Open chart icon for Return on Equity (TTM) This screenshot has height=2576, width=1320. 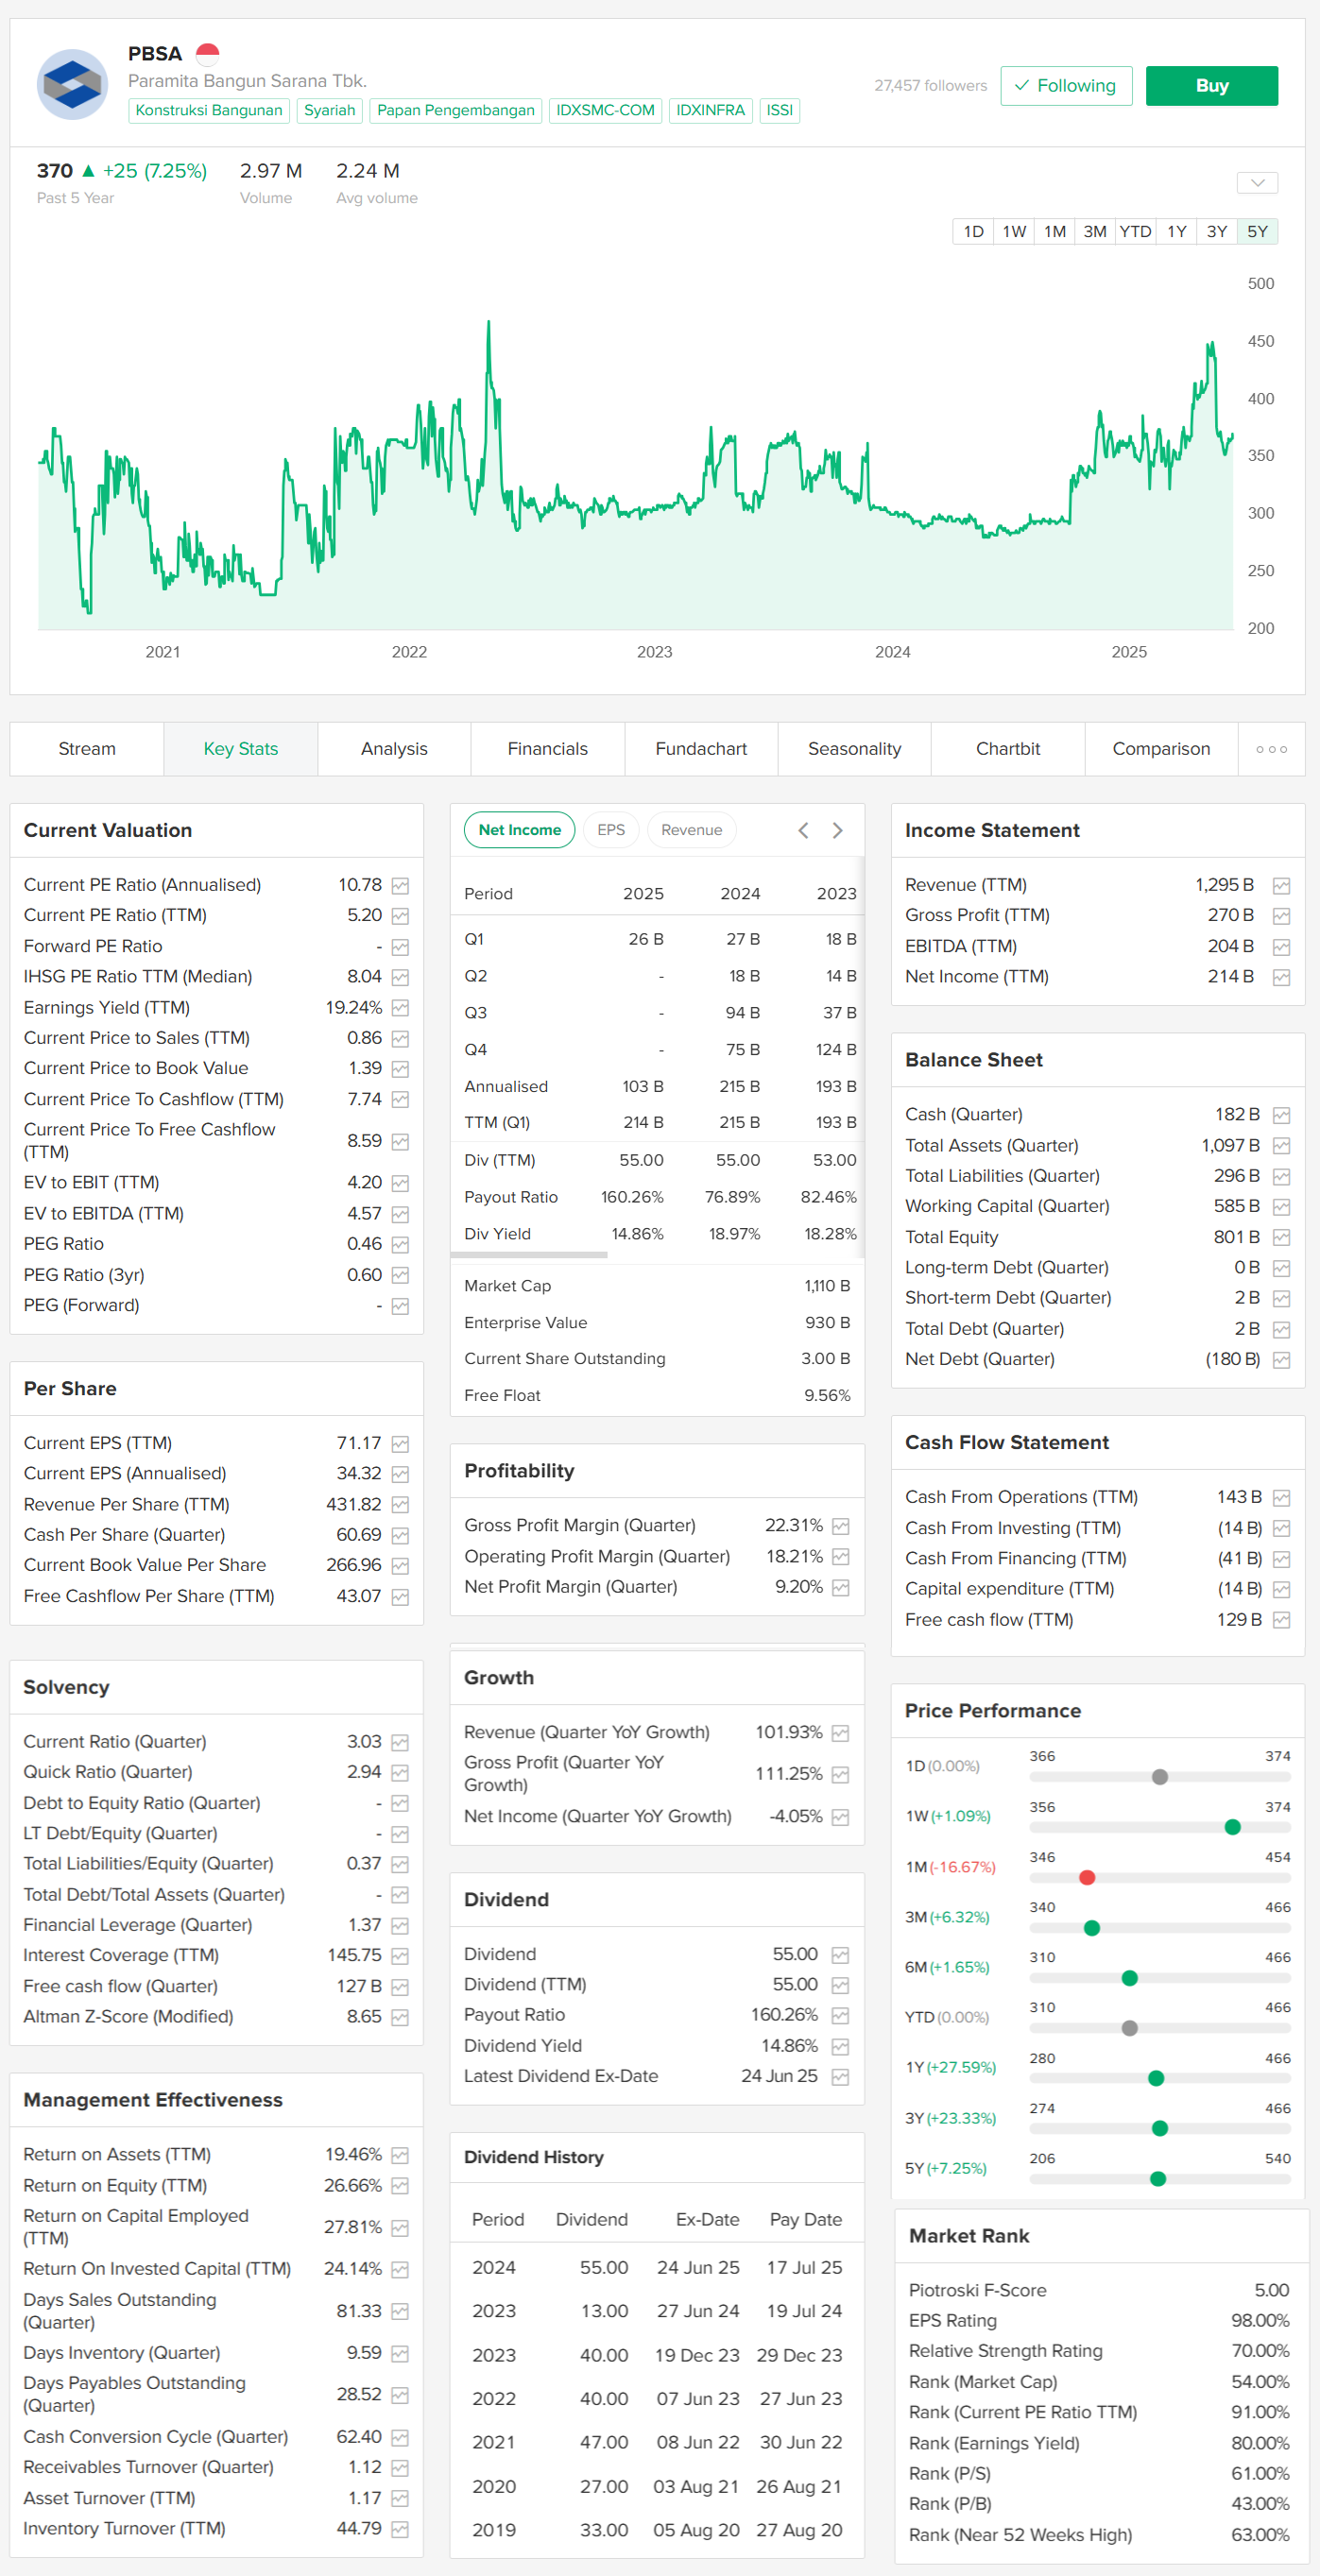400,2186
